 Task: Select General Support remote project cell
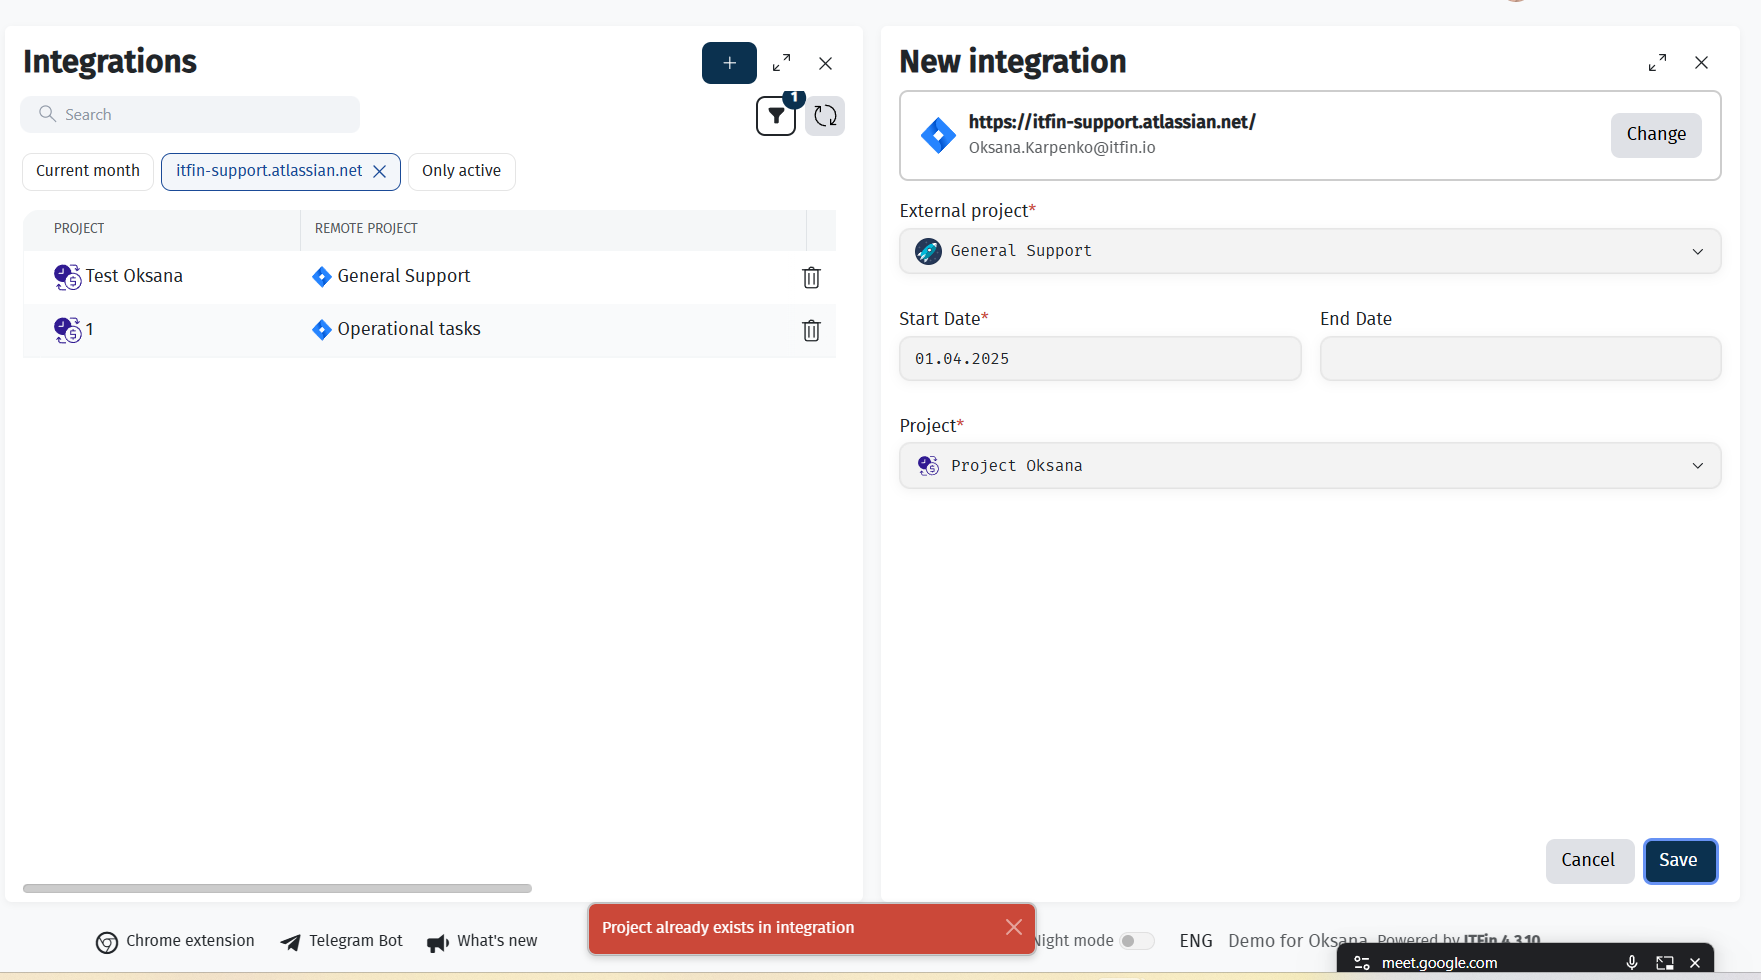click(403, 276)
